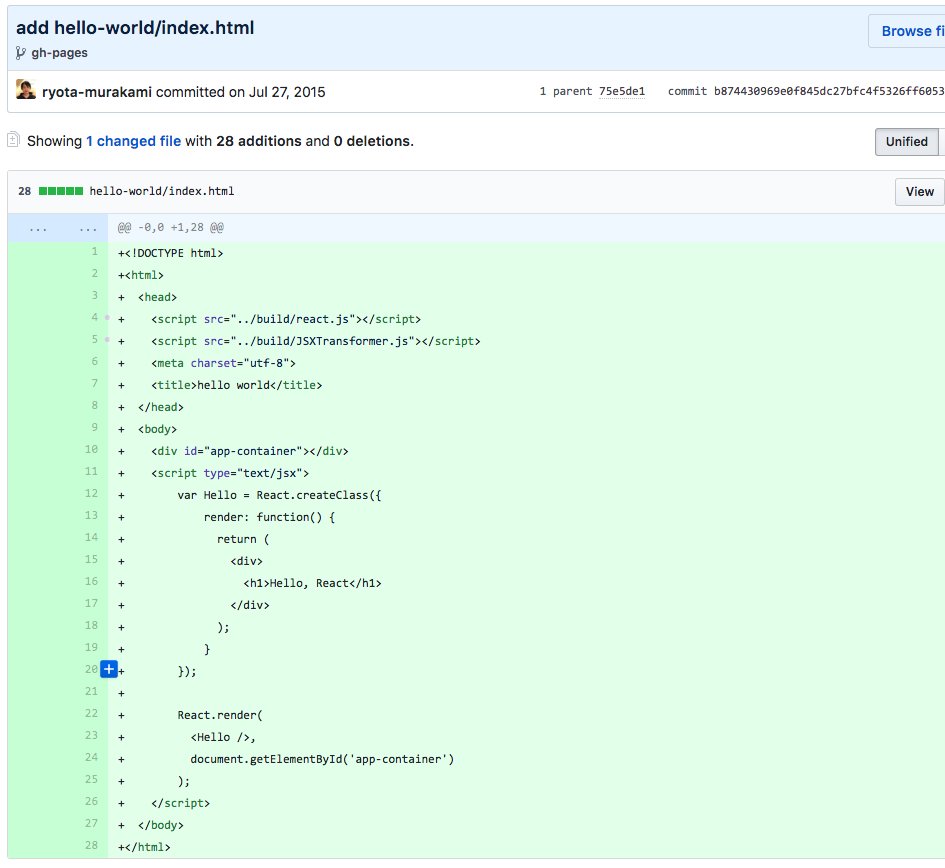
Task: Click the commit hash b874430969e0f845dc27bfc4f5326ff6053
Action: (x=829, y=91)
